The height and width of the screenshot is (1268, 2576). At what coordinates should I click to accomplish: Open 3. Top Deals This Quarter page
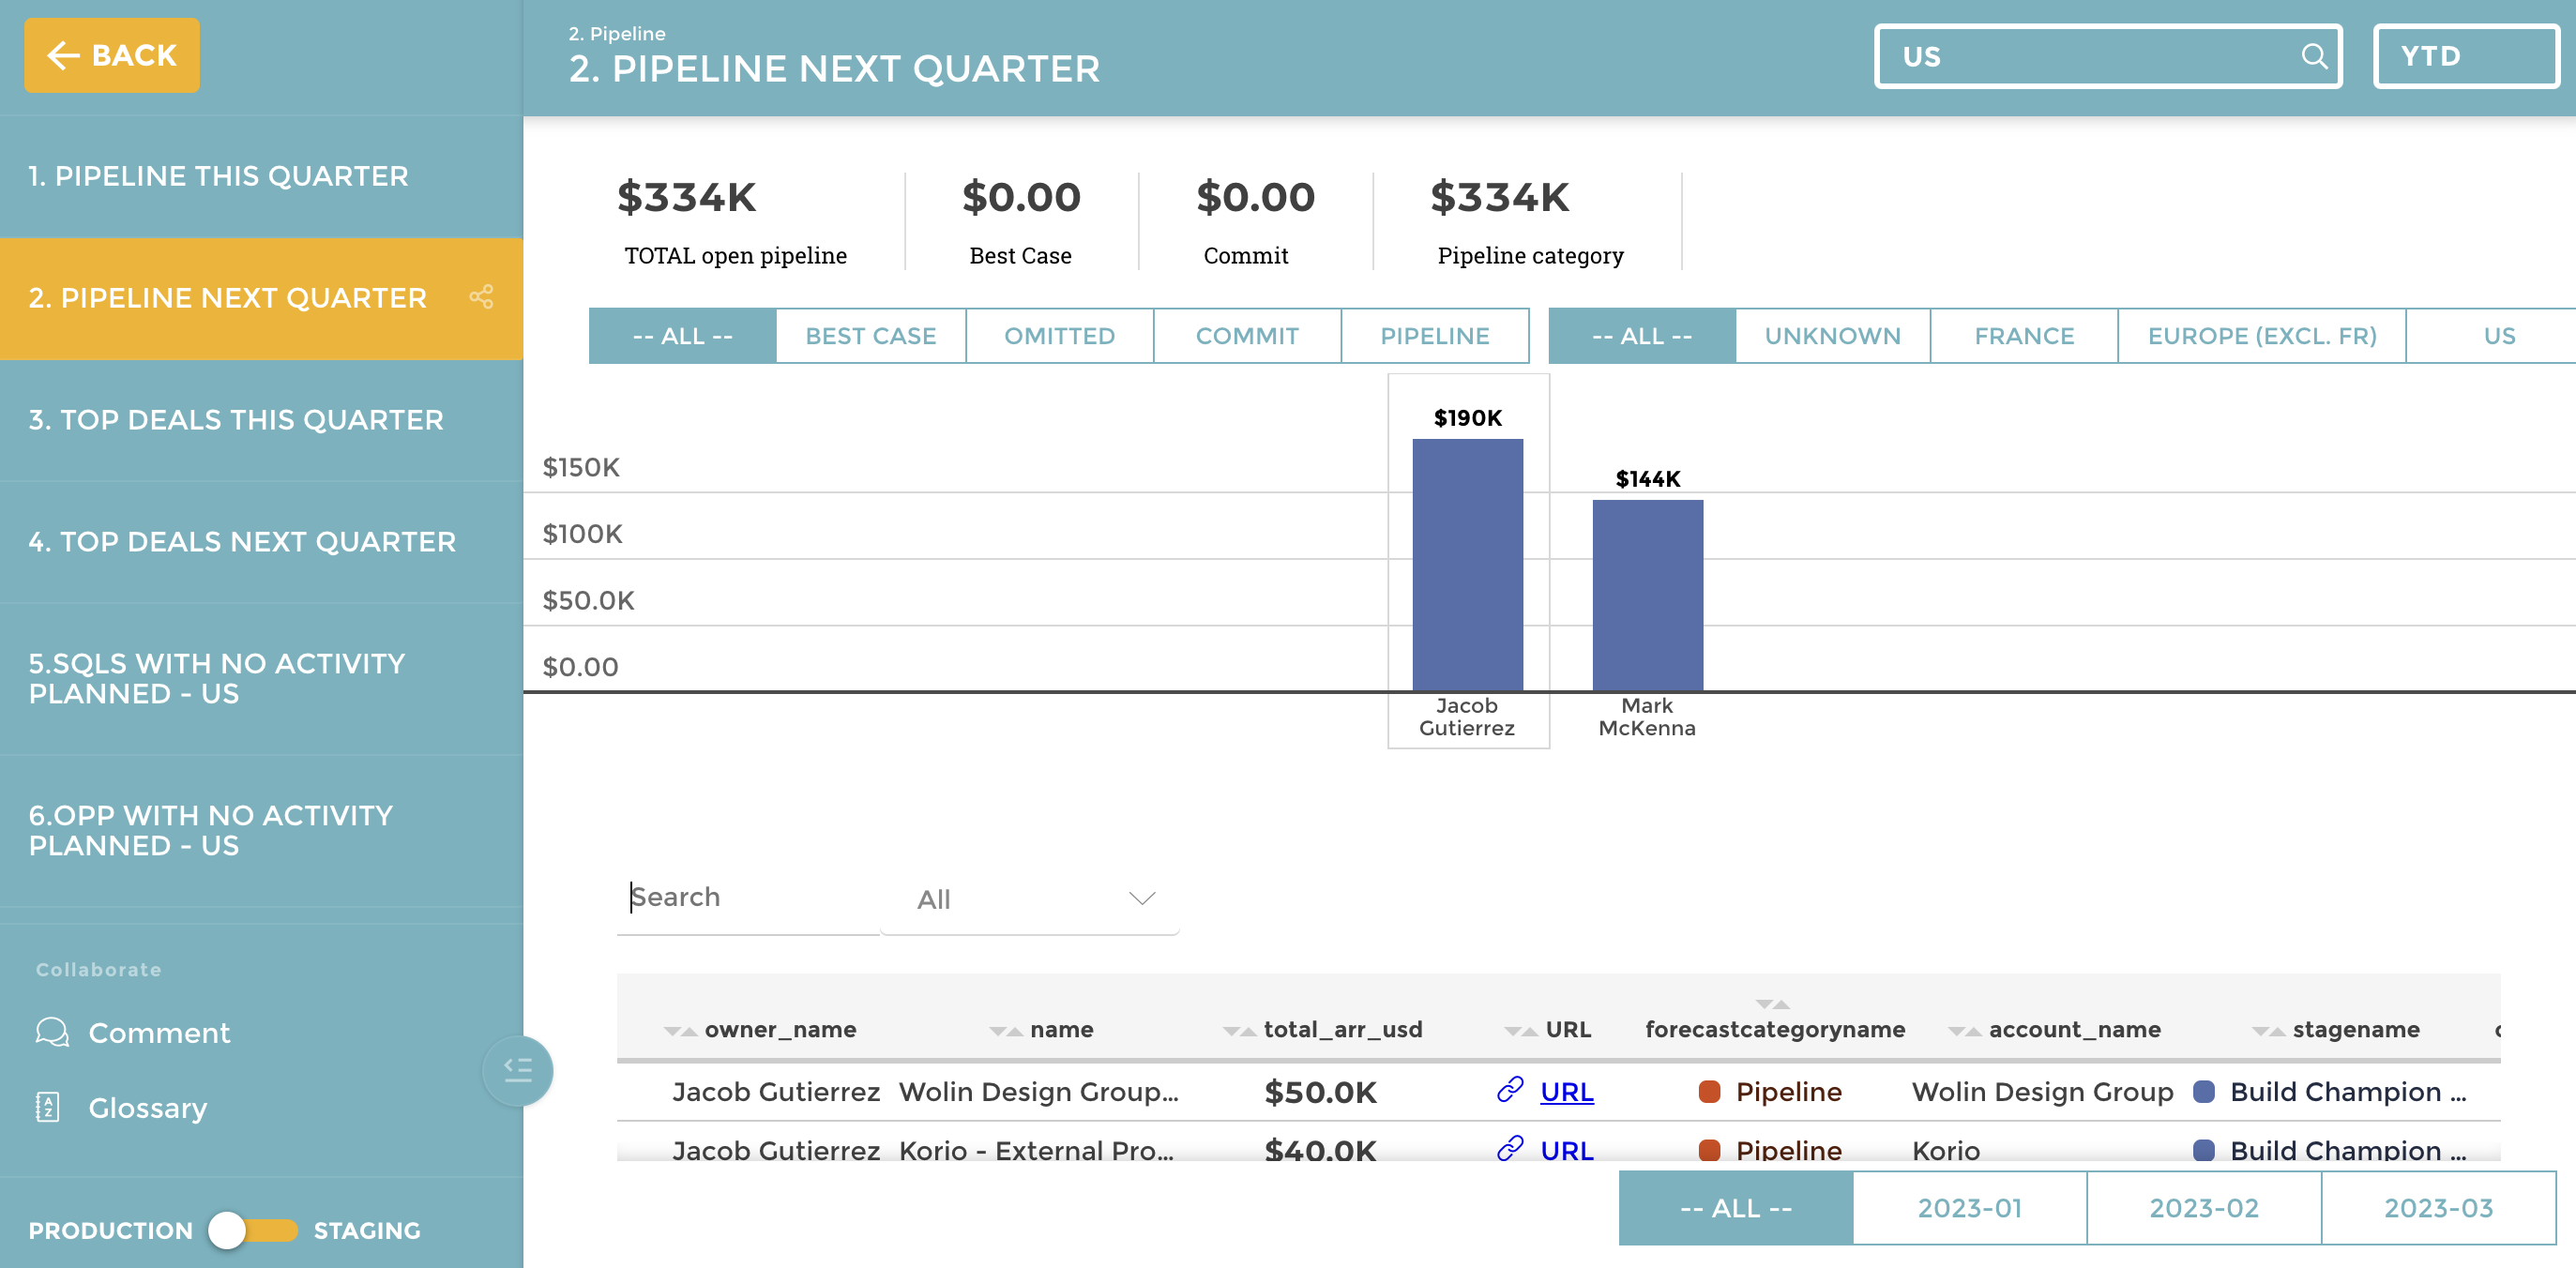(236, 420)
